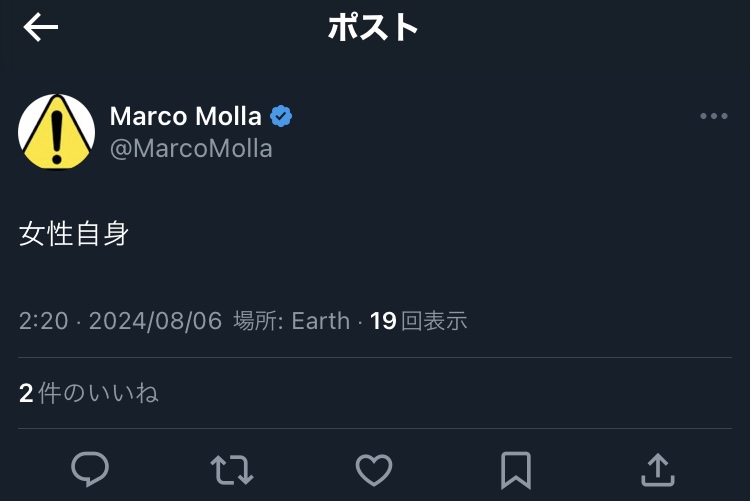
Task: Open the yellow warning-sign profile avatar
Action: (x=57, y=132)
